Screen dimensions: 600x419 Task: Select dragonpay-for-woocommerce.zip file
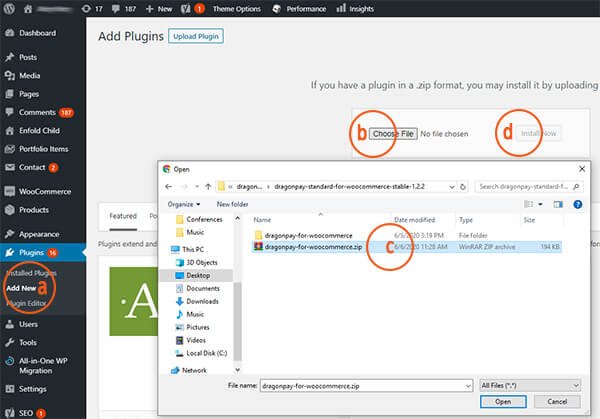pos(308,244)
